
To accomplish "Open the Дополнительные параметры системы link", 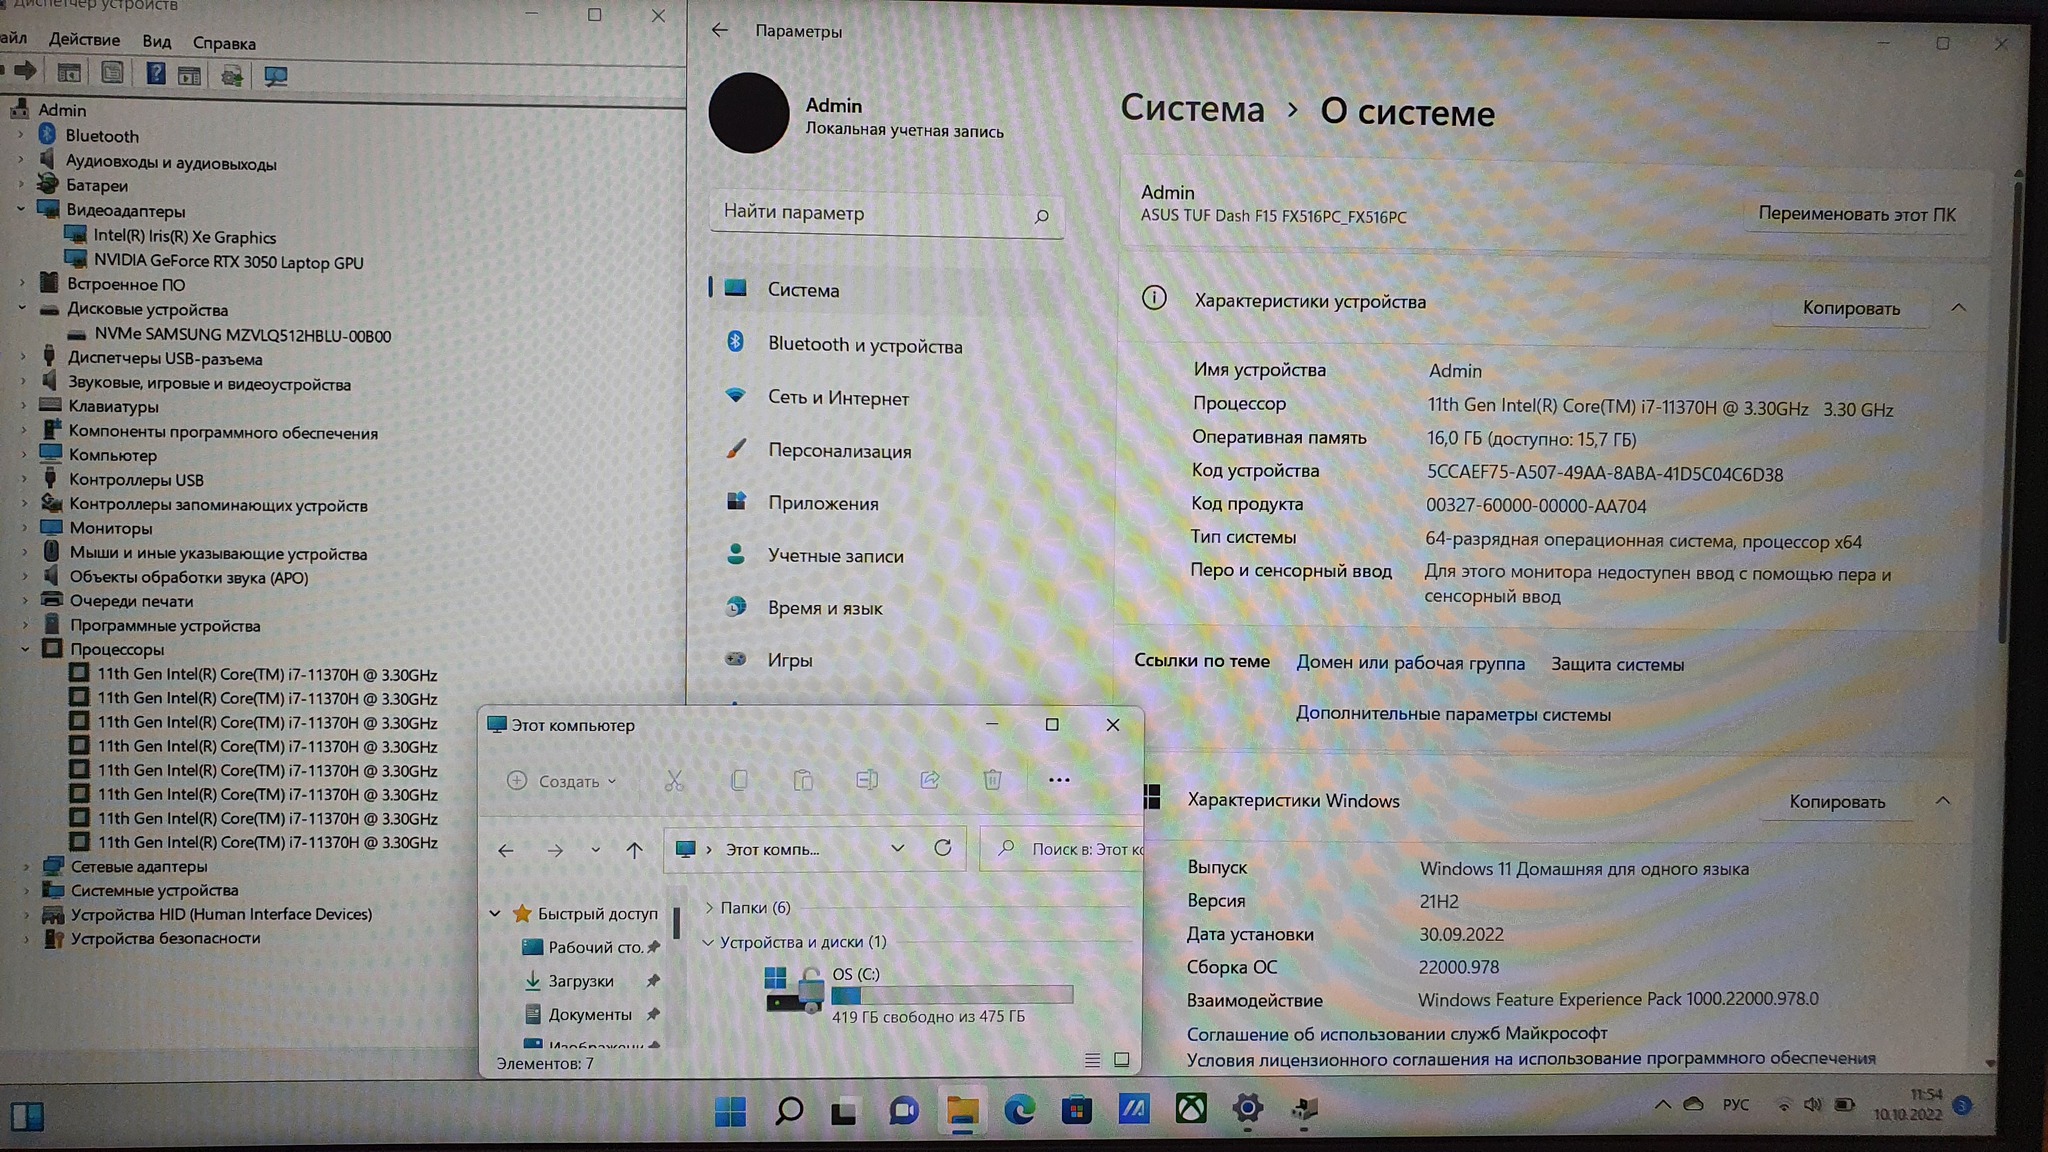I will coord(1452,714).
